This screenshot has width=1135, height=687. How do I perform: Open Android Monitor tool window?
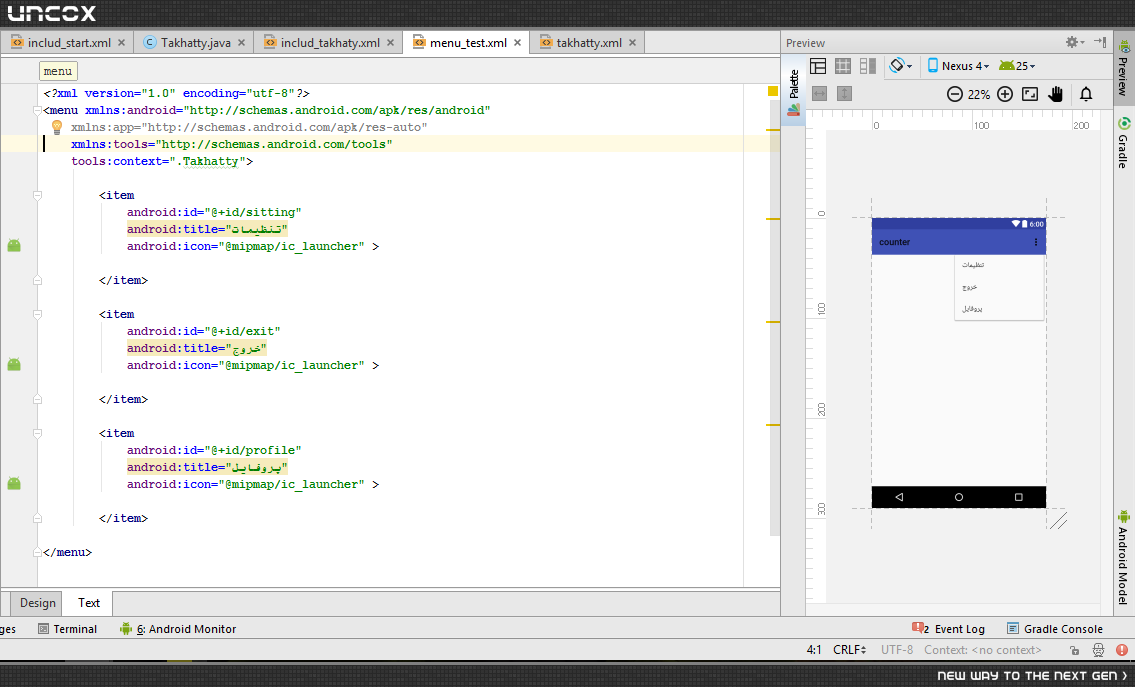coord(178,629)
